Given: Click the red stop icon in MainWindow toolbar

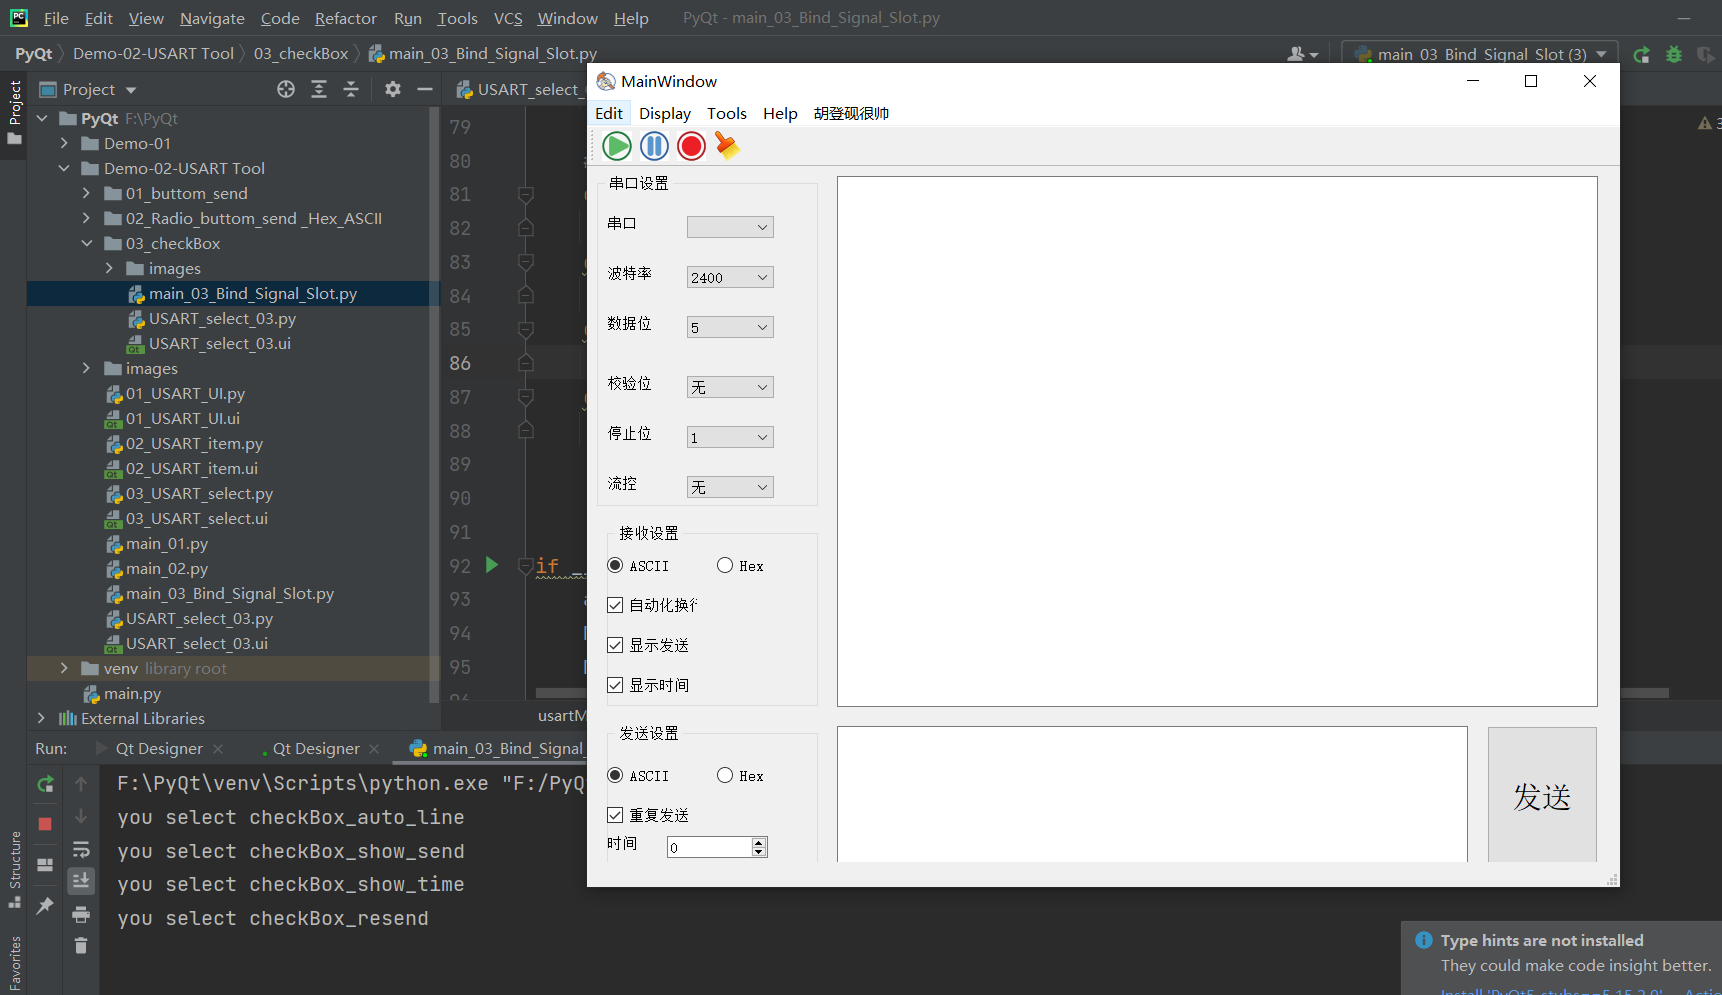Looking at the screenshot, I should tap(691, 146).
